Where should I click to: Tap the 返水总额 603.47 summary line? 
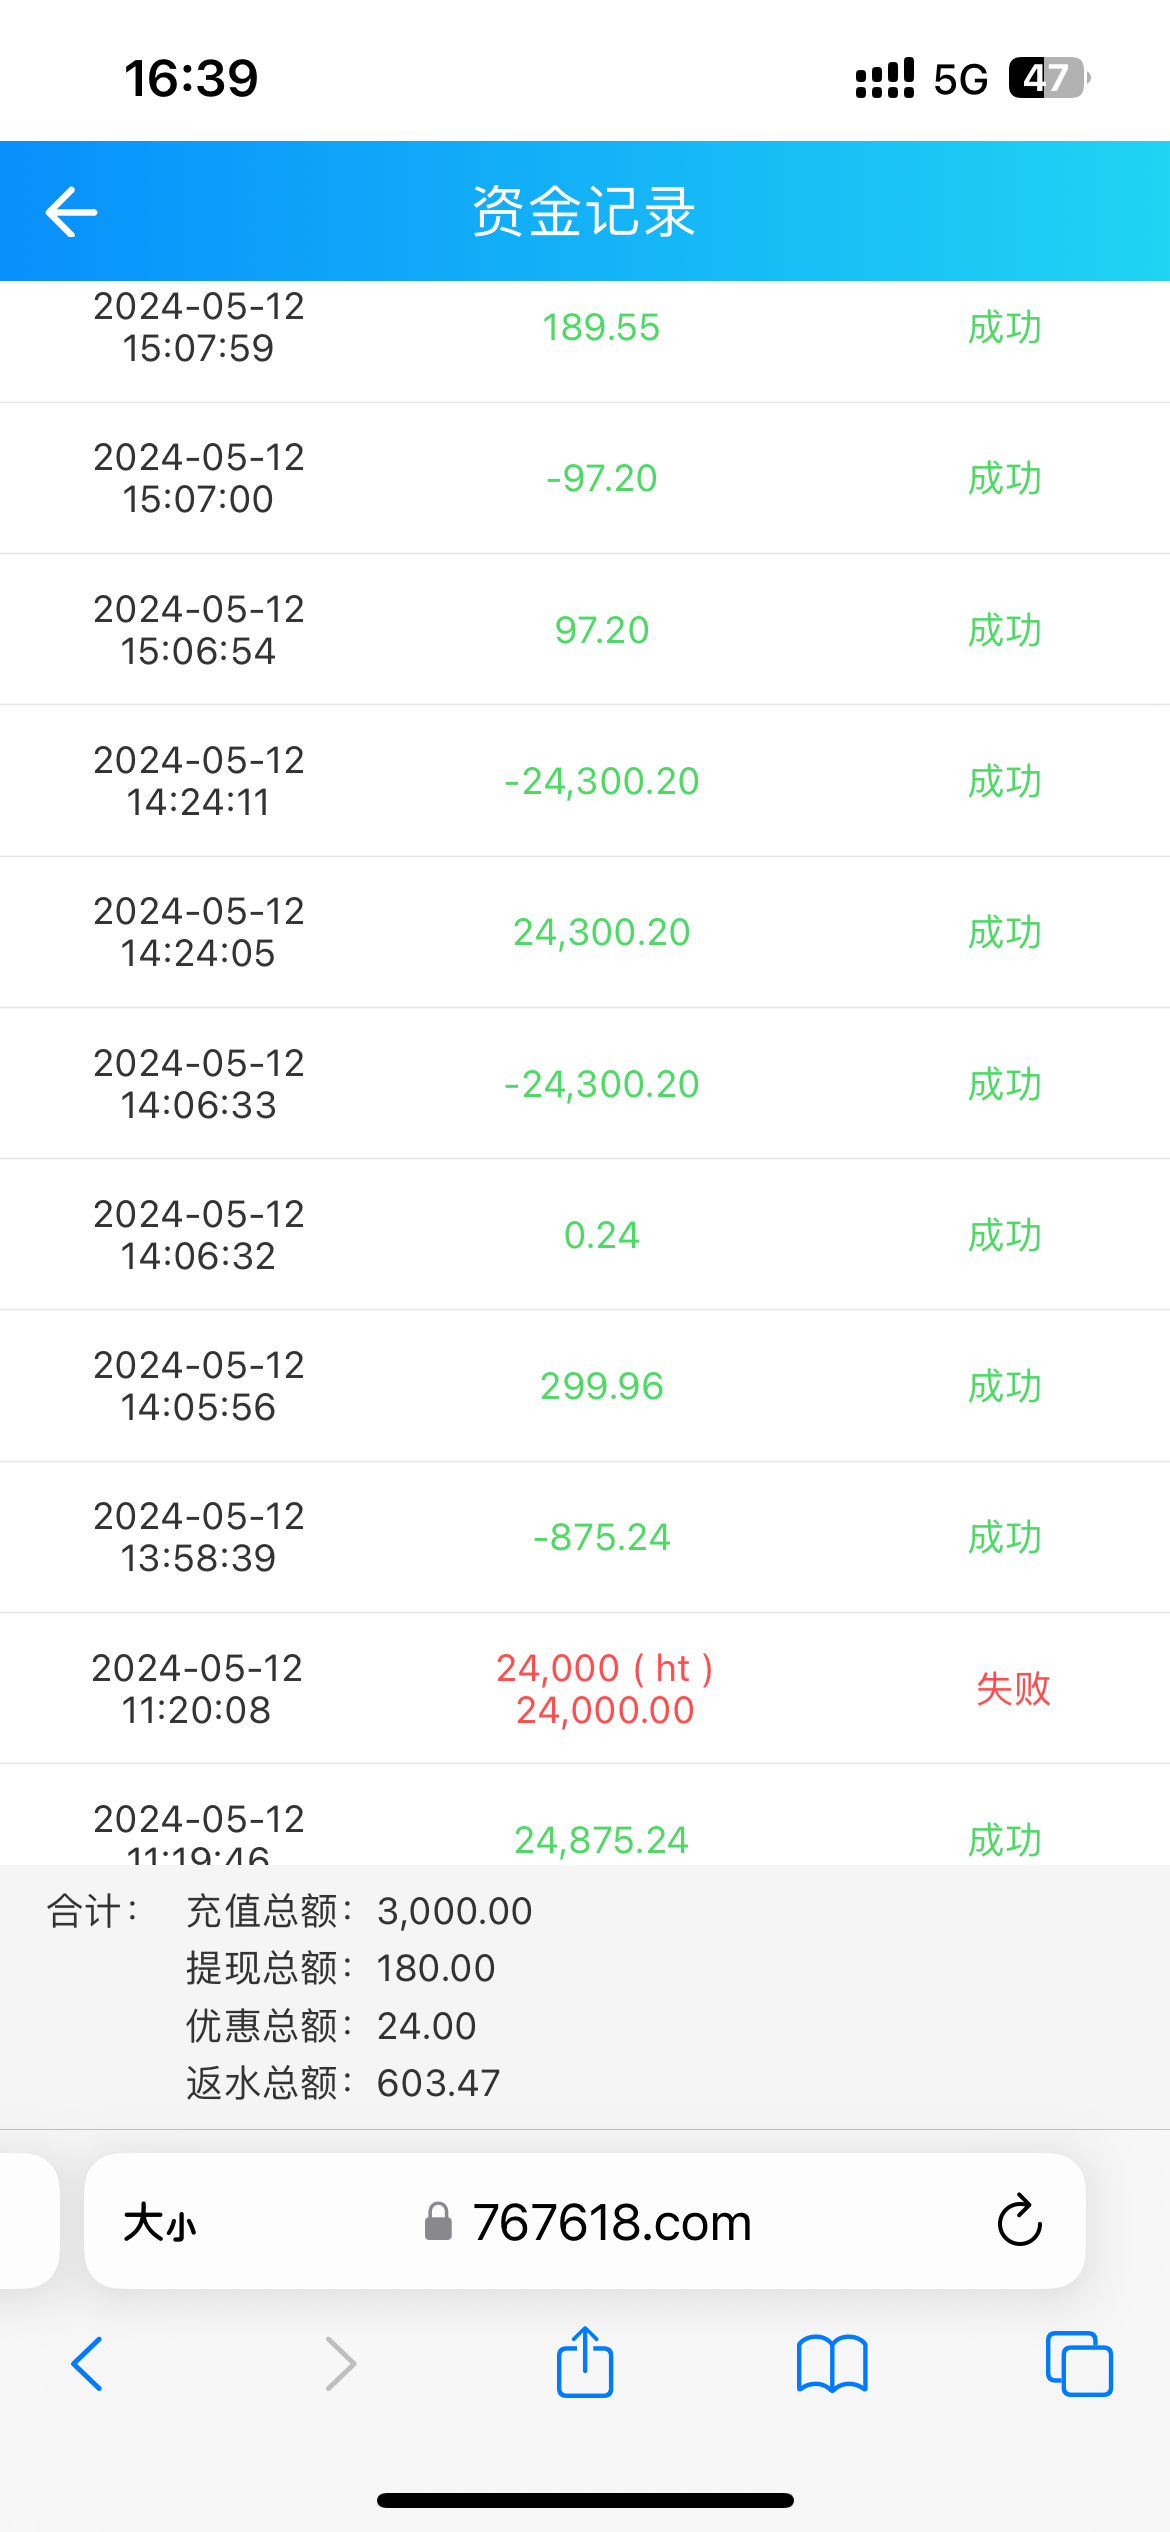point(343,2083)
